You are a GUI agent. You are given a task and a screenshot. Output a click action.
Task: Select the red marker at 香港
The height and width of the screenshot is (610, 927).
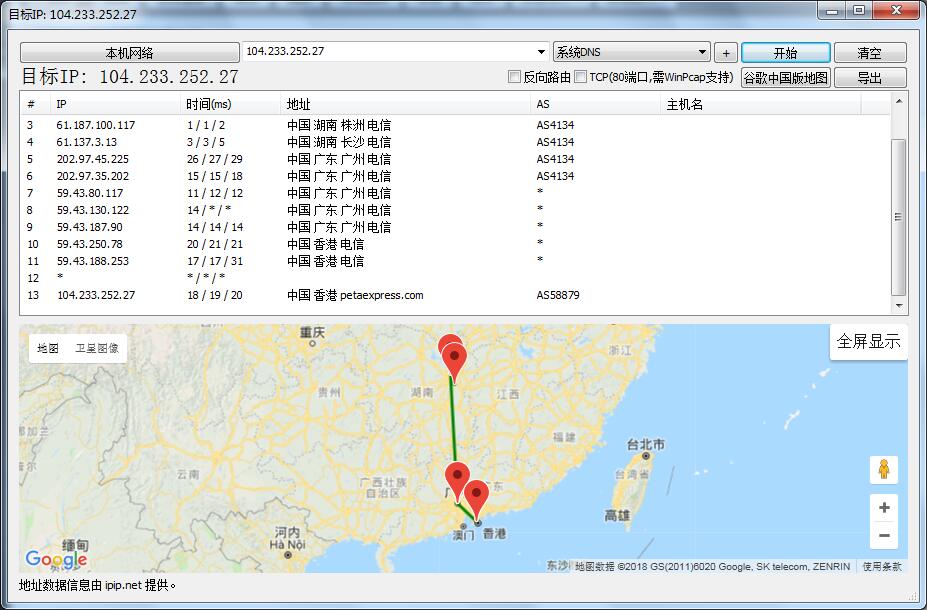point(478,492)
